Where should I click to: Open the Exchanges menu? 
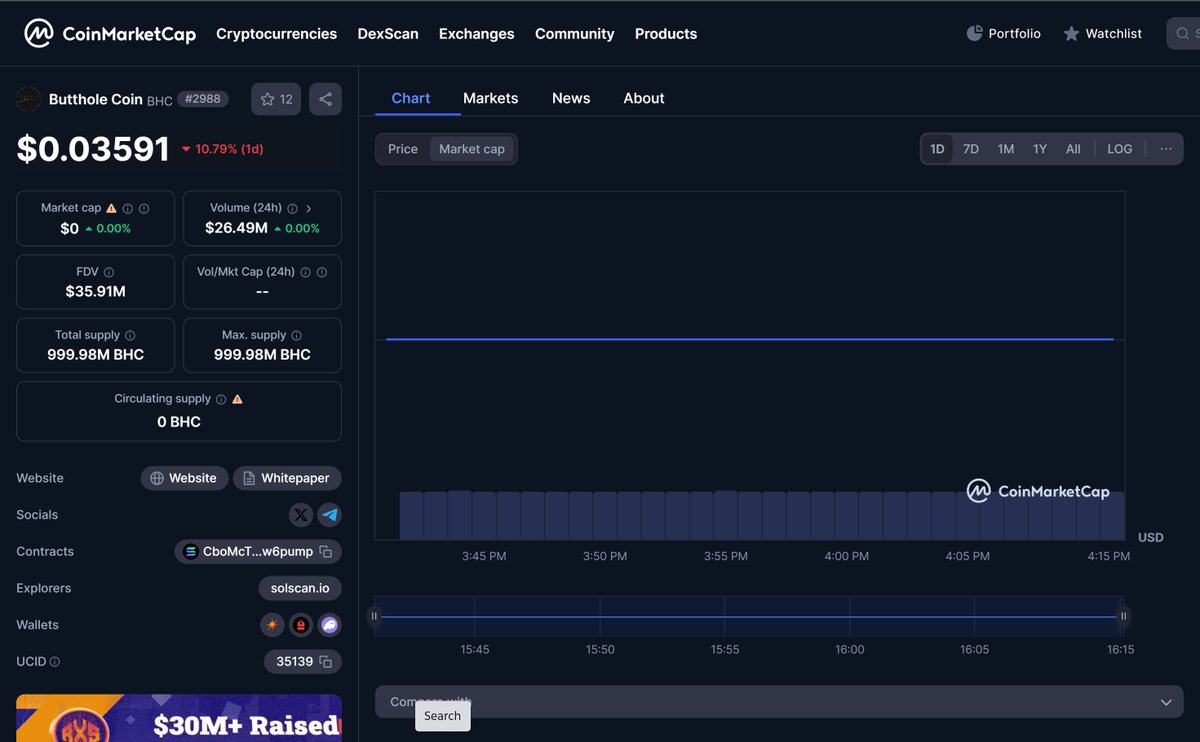pyautogui.click(x=477, y=34)
